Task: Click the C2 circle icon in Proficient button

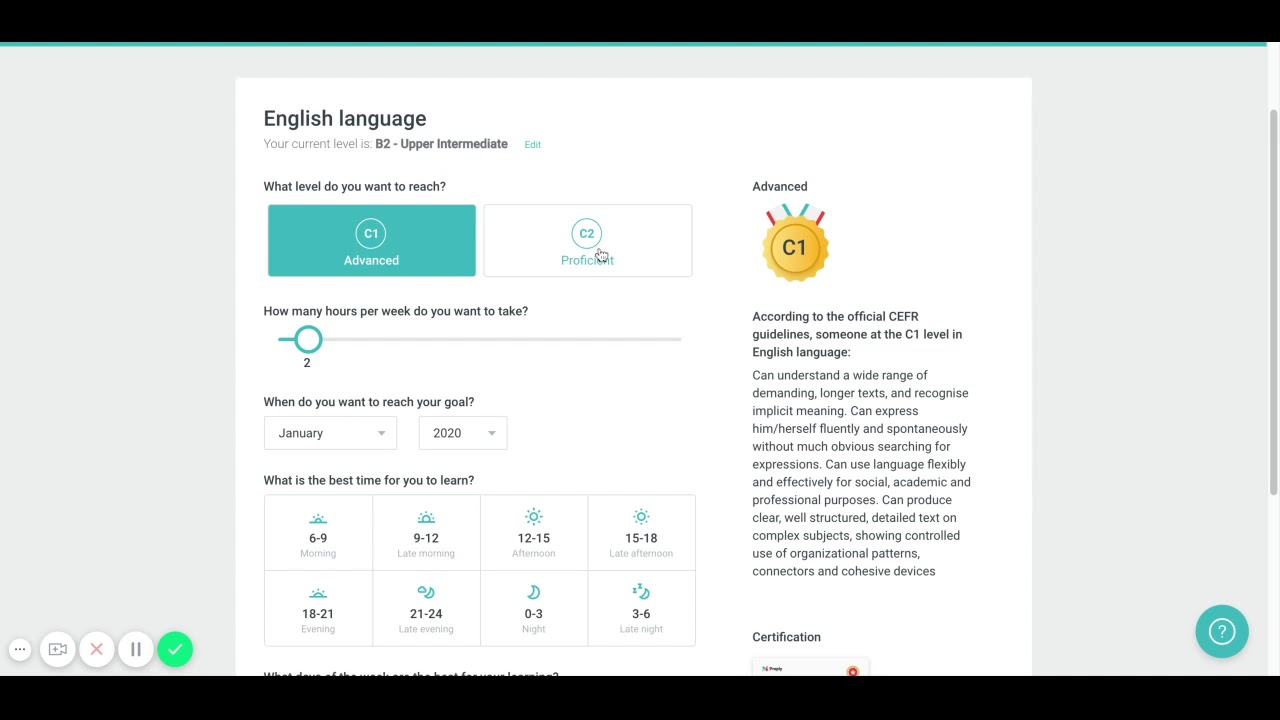Action: point(587,233)
